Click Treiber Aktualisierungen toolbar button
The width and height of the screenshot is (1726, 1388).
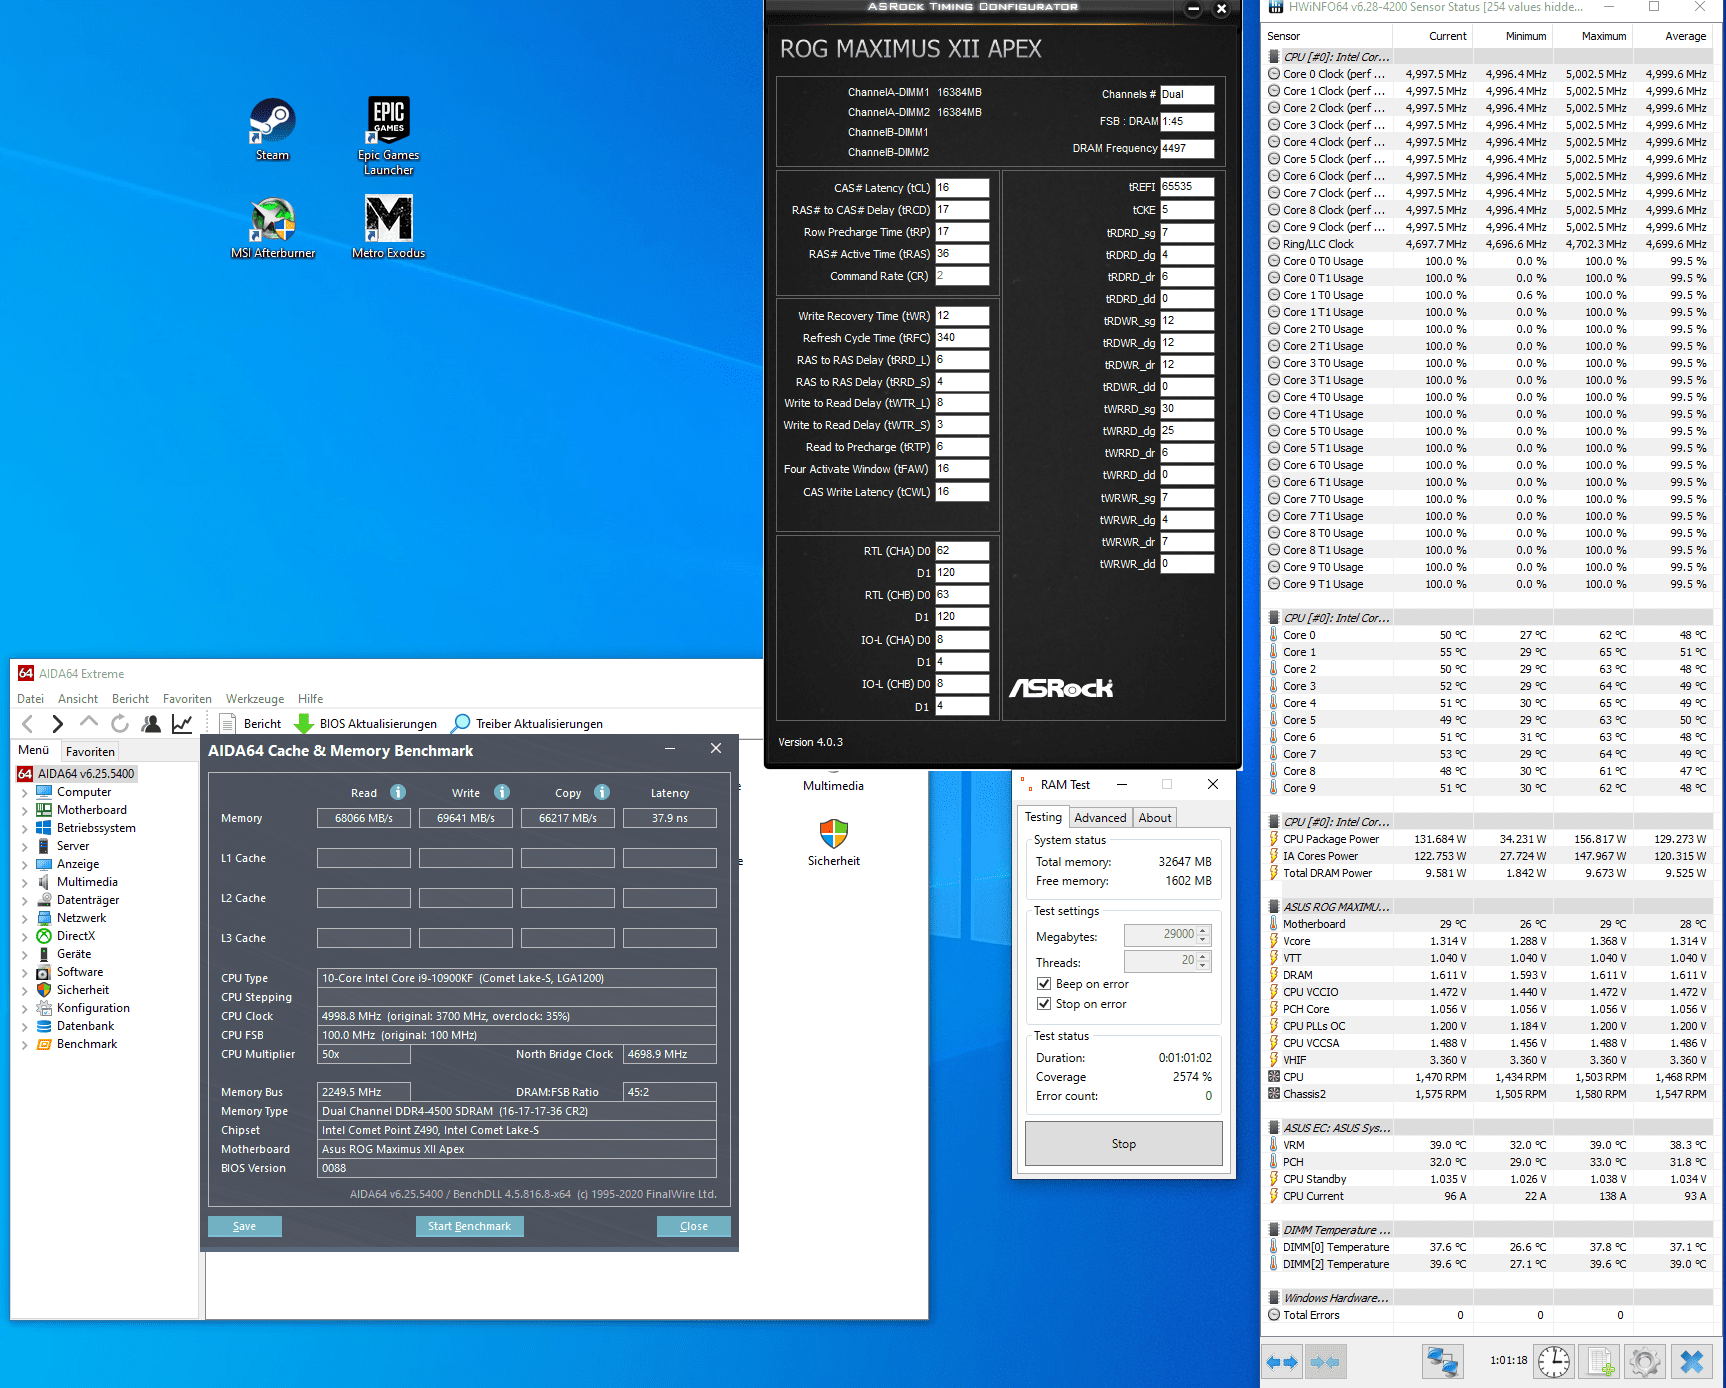coord(527,723)
